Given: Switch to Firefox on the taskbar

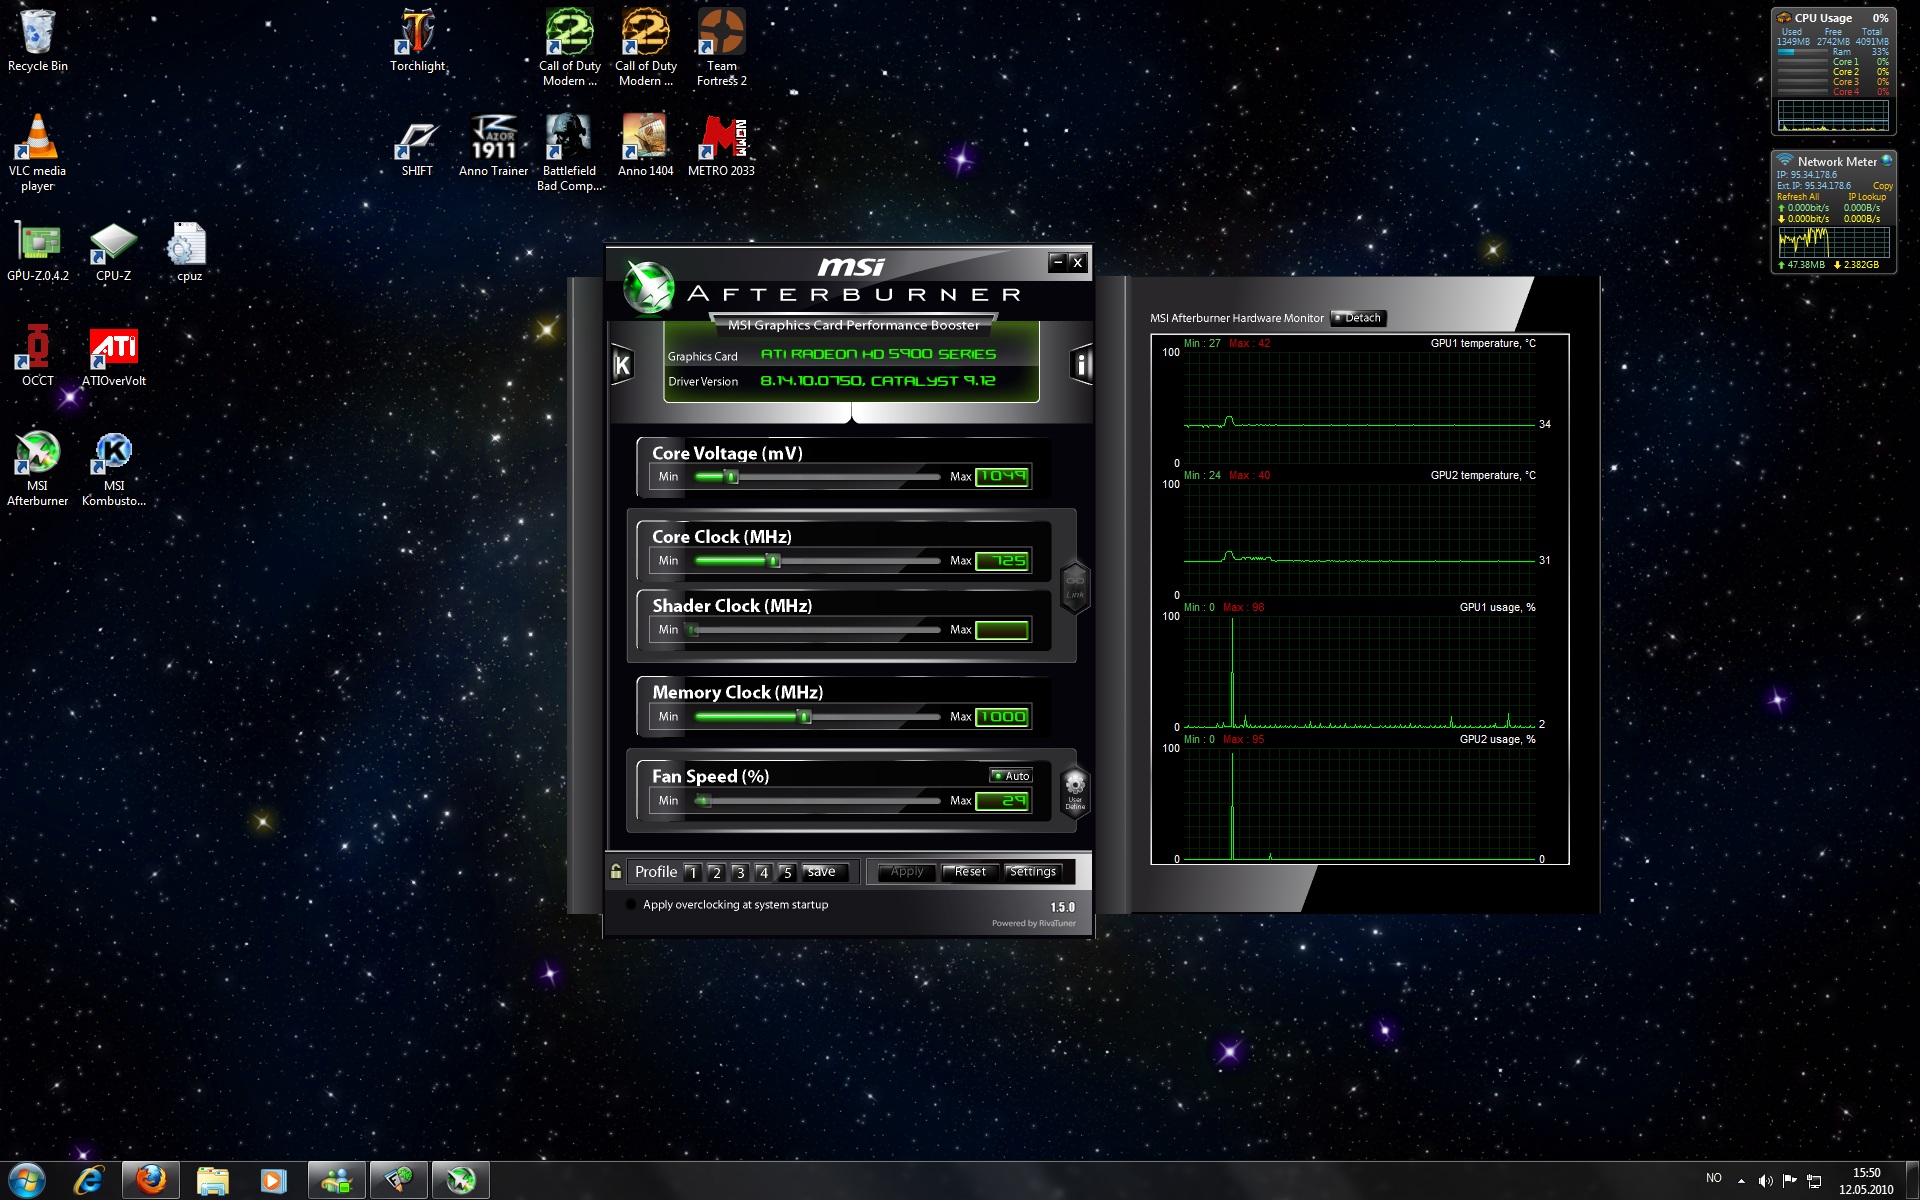Looking at the screenshot, I should 151,1181.
